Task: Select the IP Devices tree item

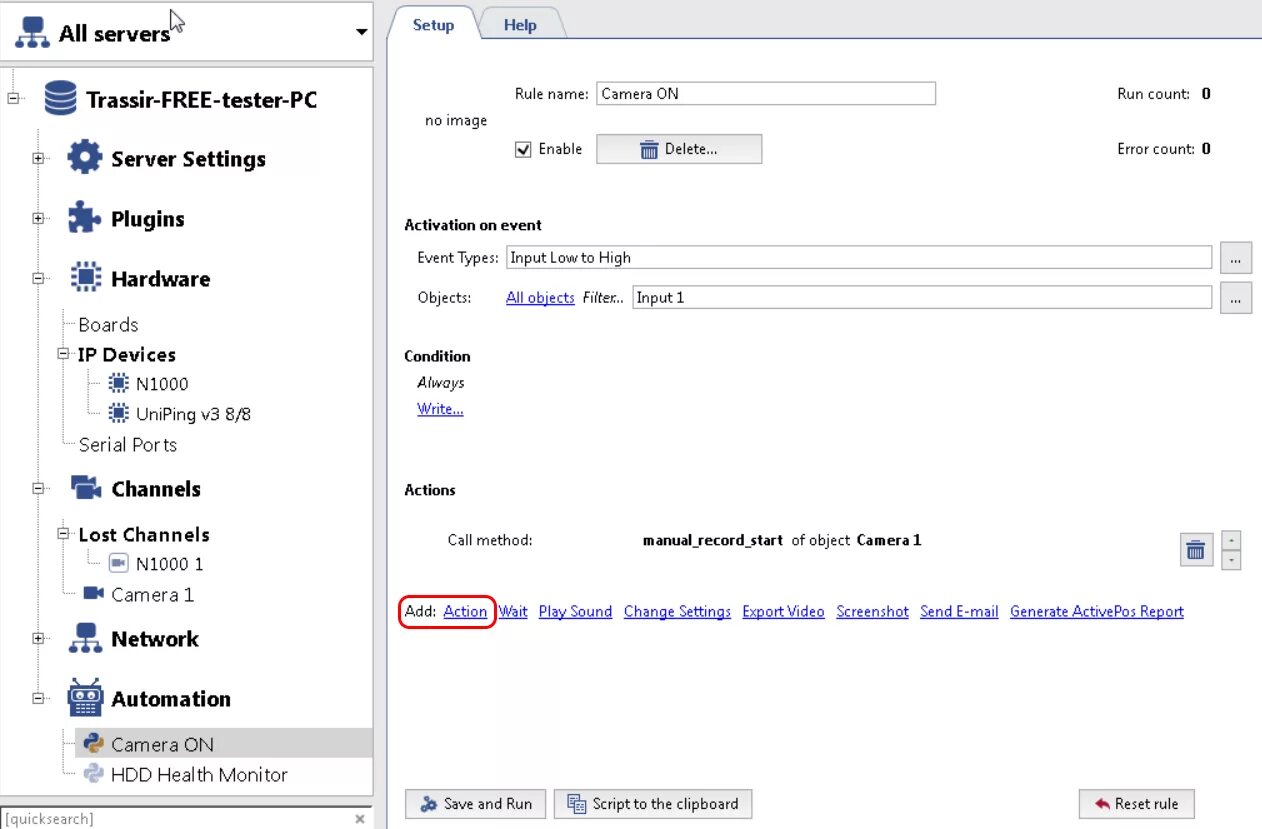Action: 126,354
